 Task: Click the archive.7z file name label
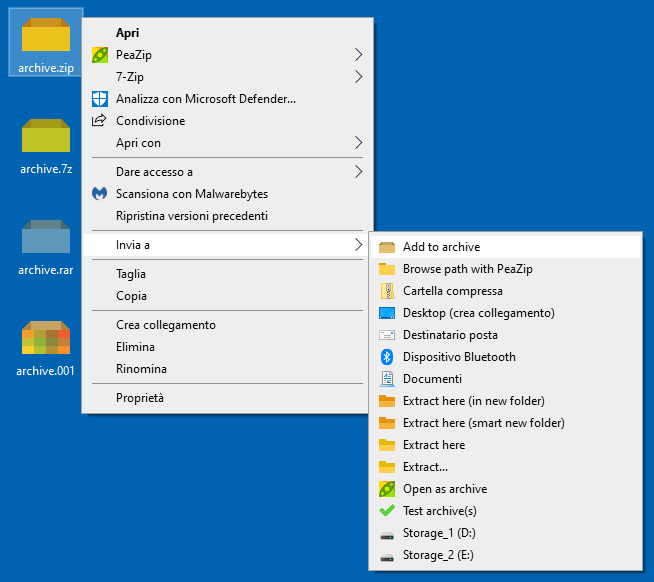(x=46, y=169)
